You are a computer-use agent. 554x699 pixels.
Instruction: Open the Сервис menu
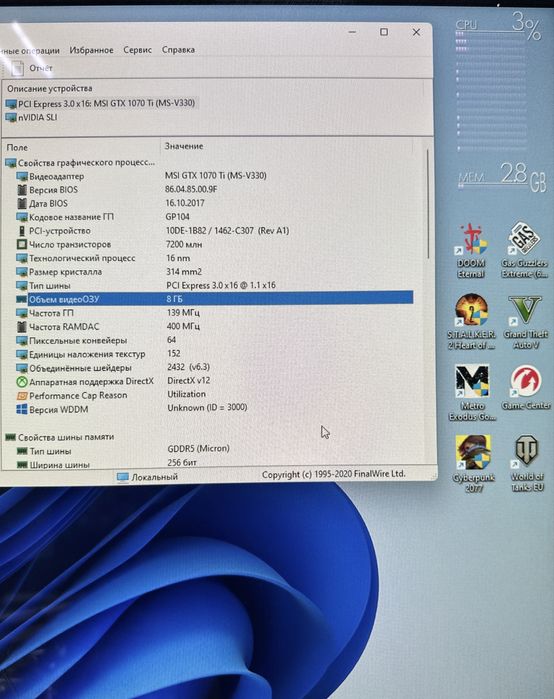(x=138, y=50)
